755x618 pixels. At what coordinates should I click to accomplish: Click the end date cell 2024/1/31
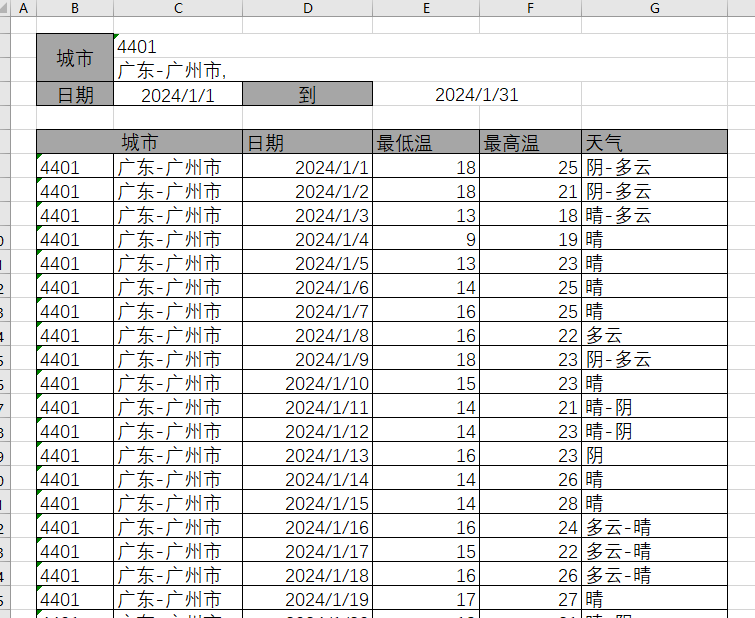click(477, 95)
